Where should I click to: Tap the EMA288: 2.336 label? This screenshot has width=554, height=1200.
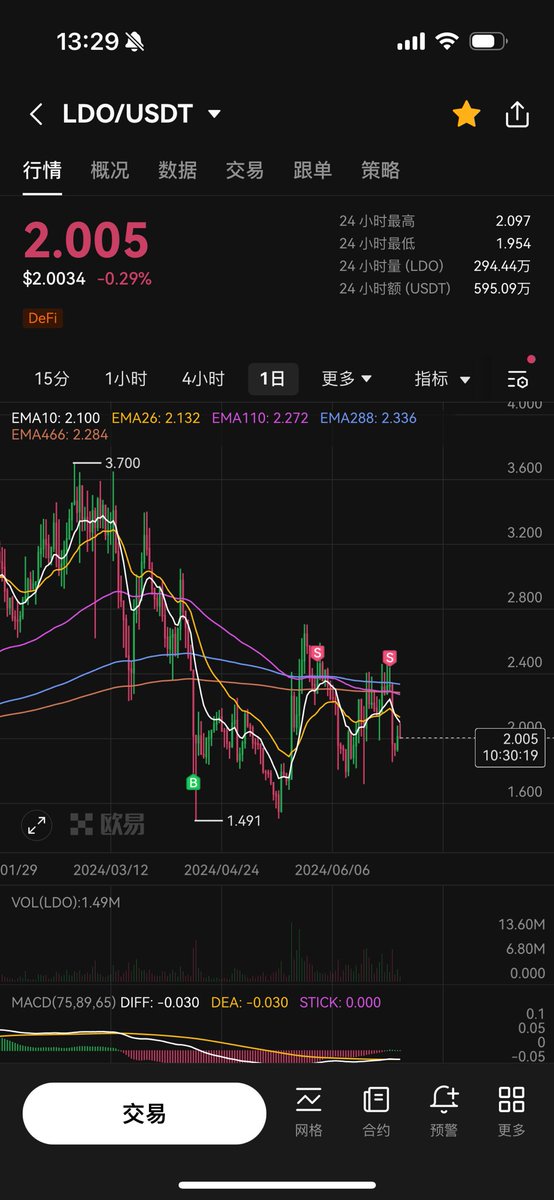coord(368,418)
